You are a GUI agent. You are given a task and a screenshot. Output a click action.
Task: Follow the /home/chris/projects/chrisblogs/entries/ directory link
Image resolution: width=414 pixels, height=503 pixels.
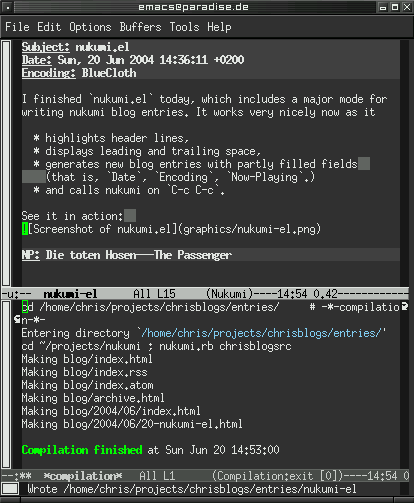[x=261, y=333]
